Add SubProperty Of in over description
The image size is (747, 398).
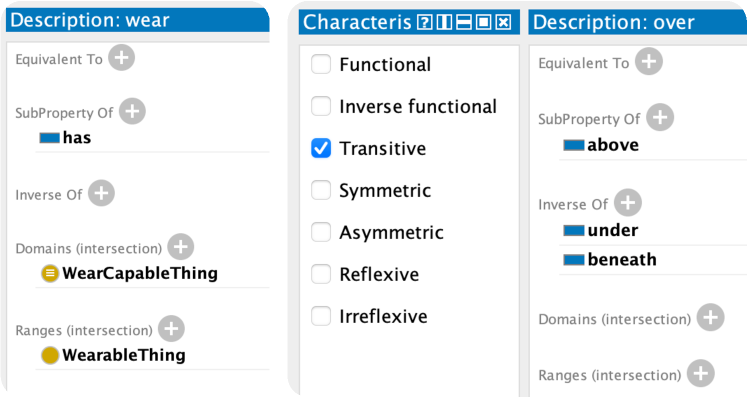point(660,117)
